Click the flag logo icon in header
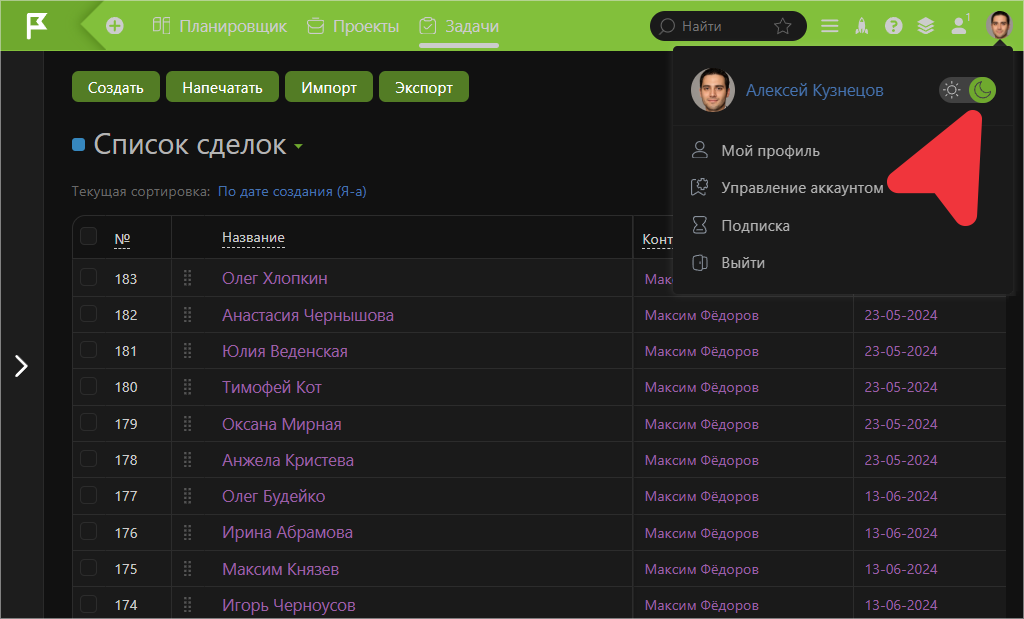This screenshot has height=619, width=1024. coord(37,26)
